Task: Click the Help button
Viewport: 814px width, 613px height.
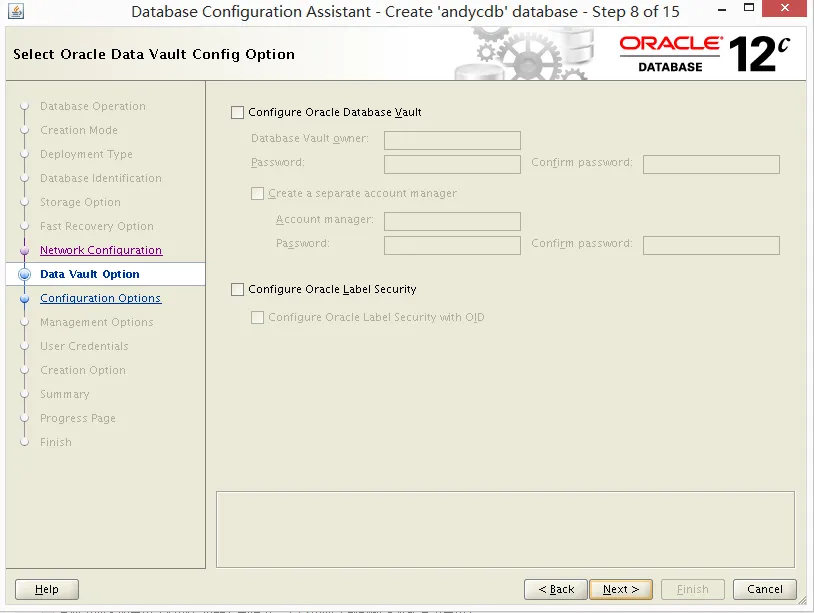Action: tap(47, 589)
